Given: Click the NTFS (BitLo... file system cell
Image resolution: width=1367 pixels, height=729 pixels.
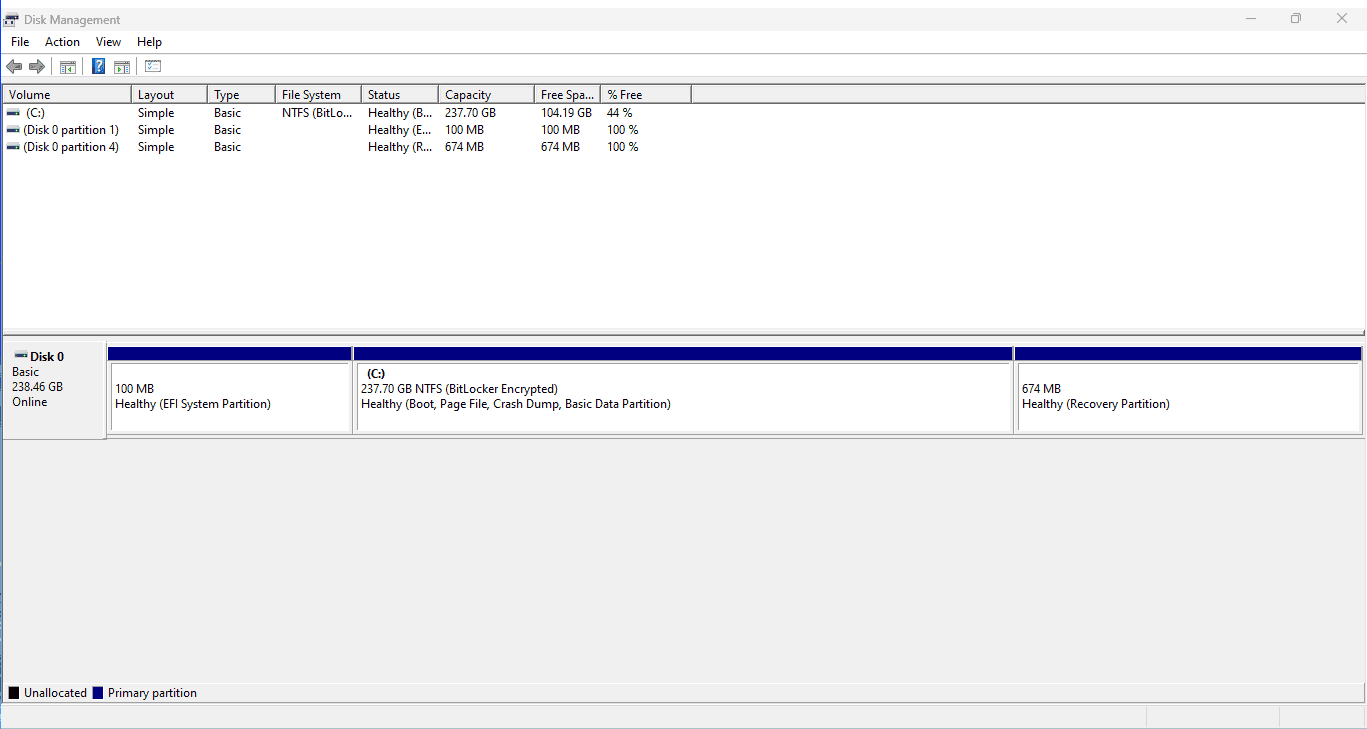Looking at the screenshot, I should click(x=317, y=113).
